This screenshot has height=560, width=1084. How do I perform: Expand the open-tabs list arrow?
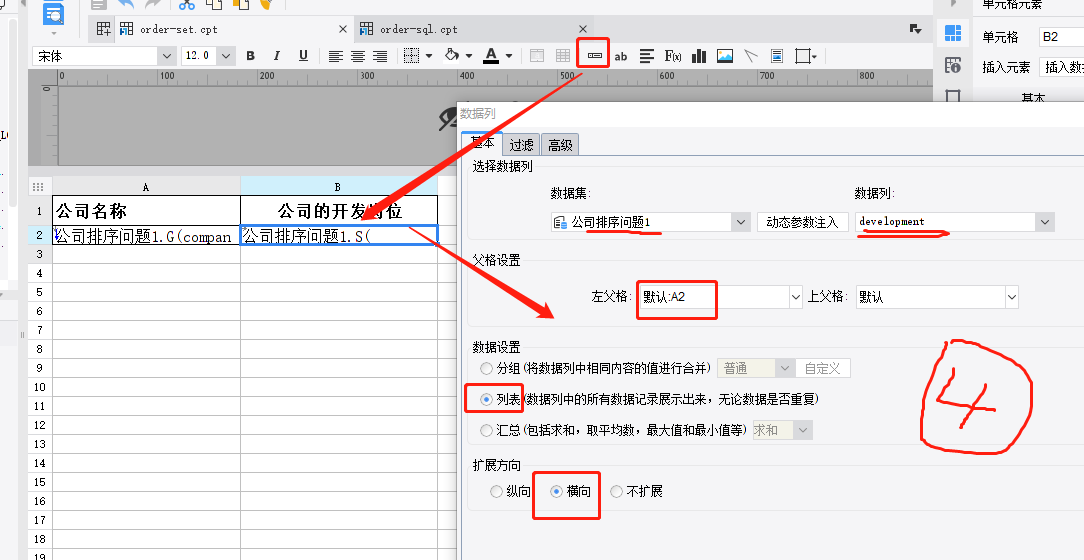pyautogui.click(x=915, y=29)
